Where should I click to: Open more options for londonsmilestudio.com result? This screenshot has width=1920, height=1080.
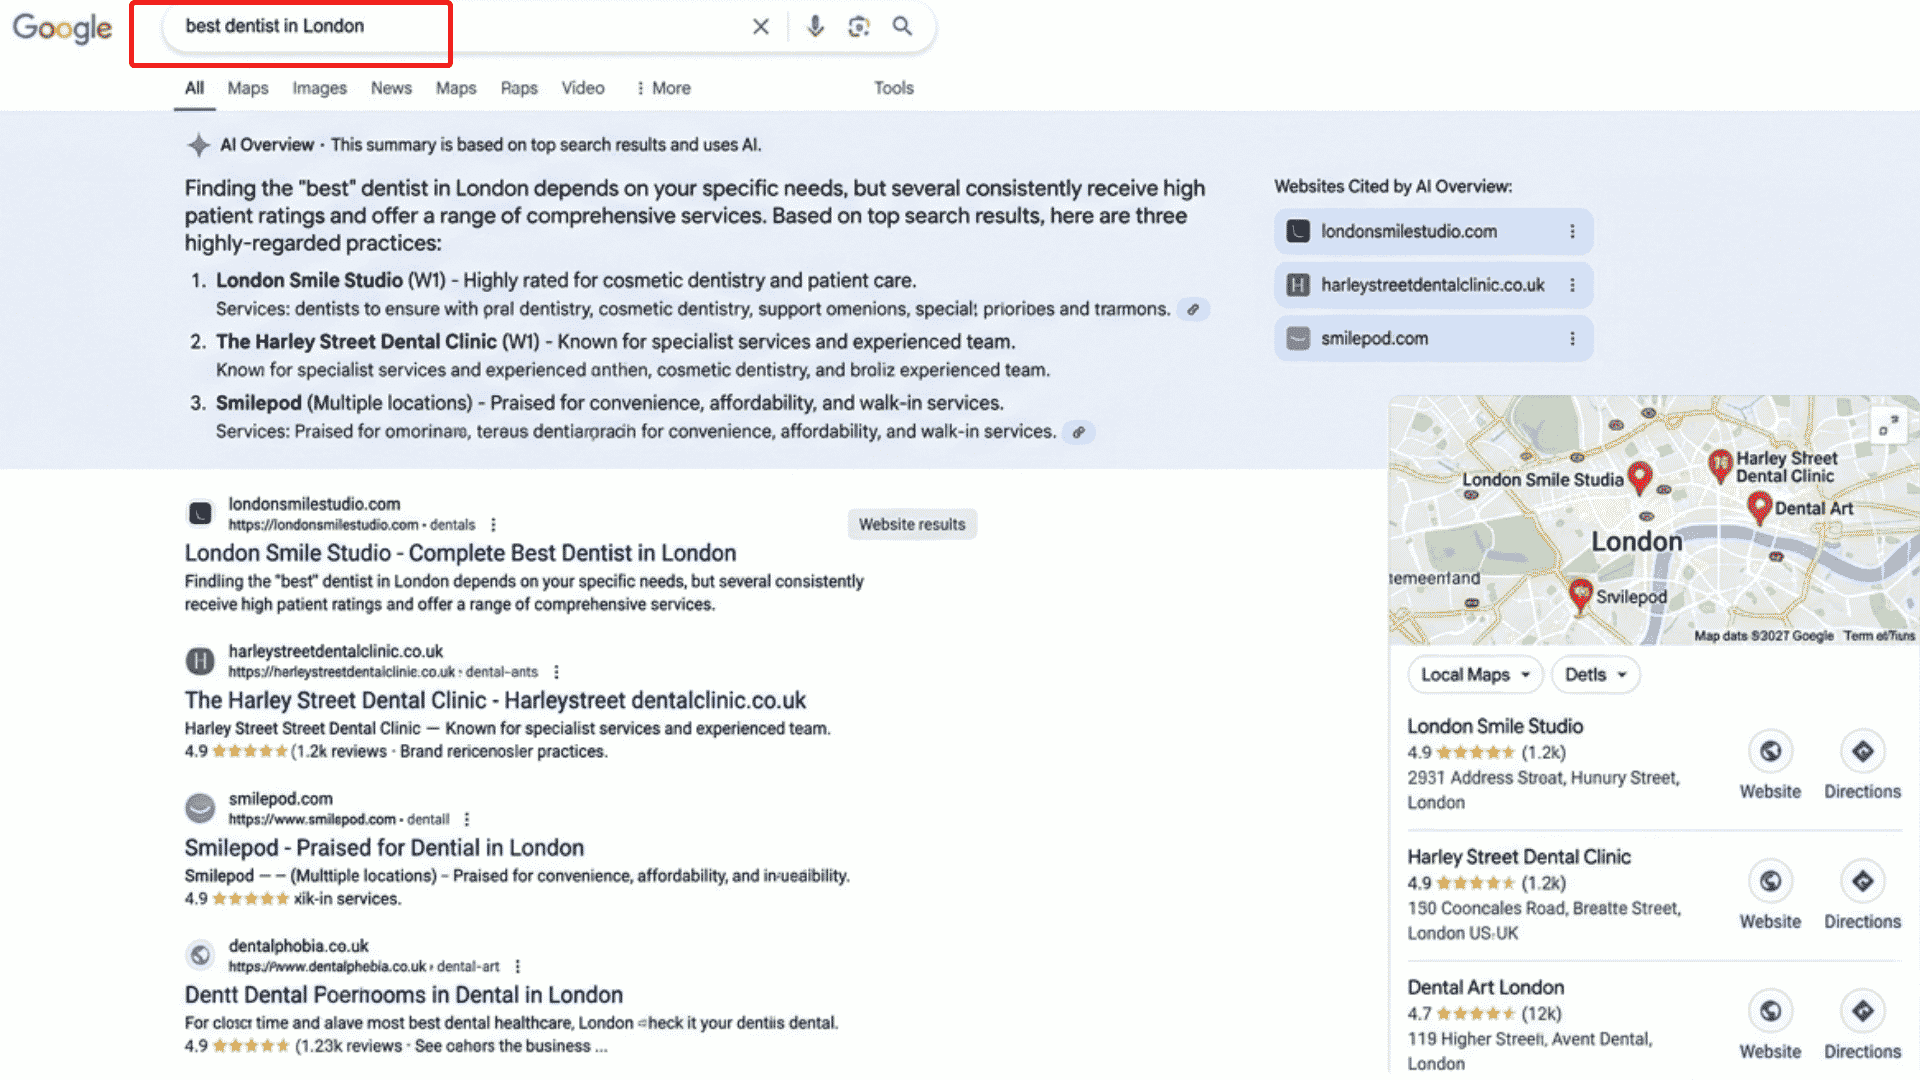click(493, 525)
